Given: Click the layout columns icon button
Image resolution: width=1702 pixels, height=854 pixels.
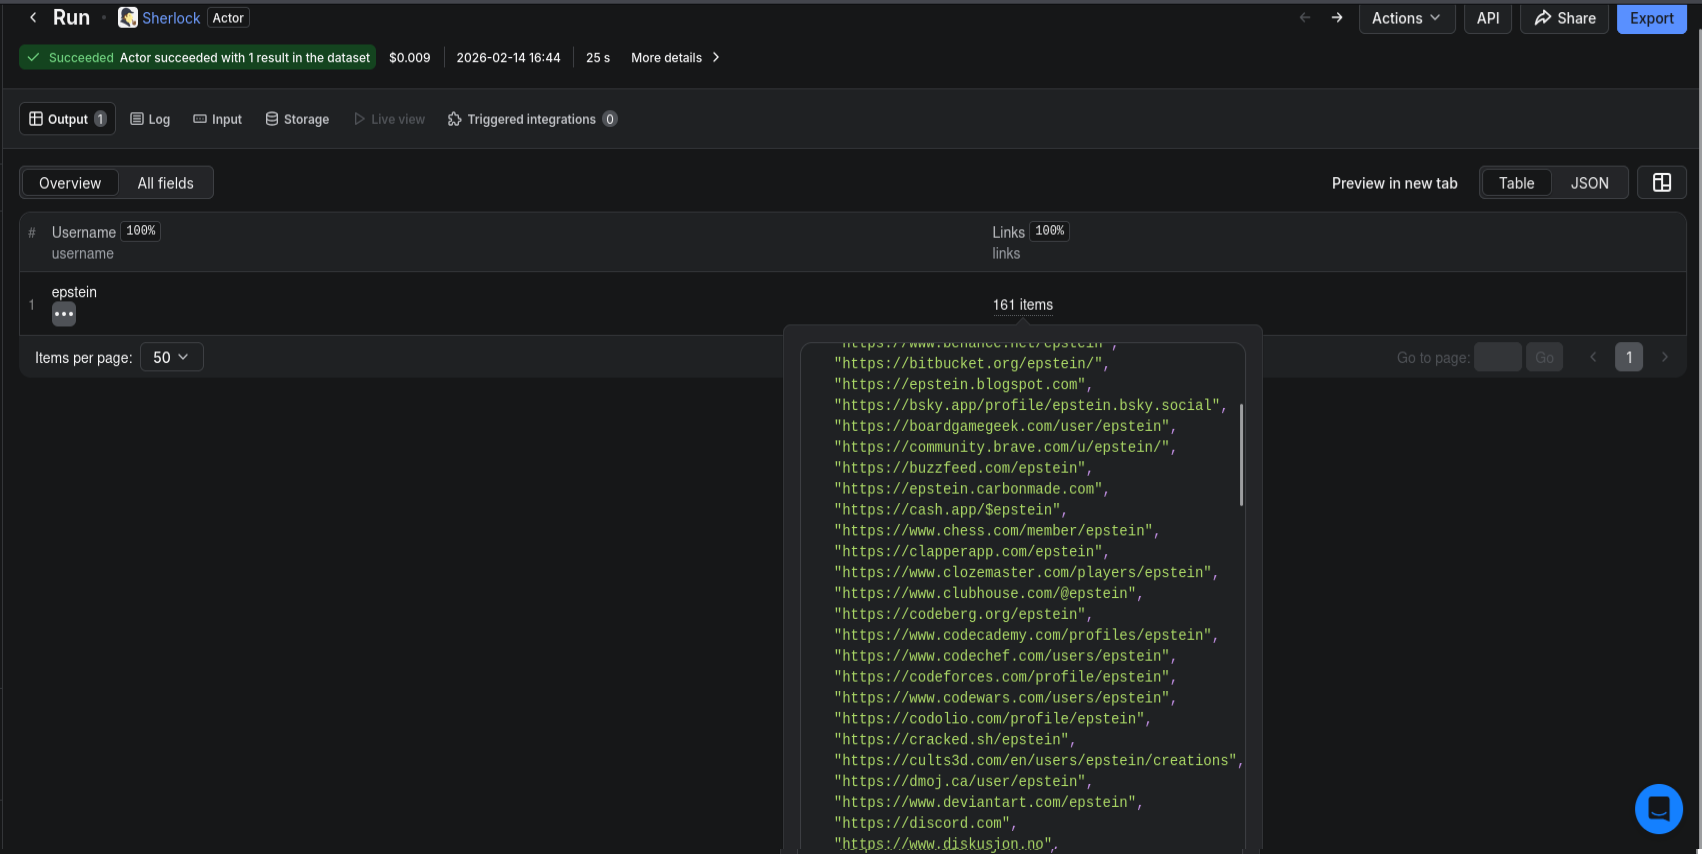Looking at the screenshot, I should 1662,182.
